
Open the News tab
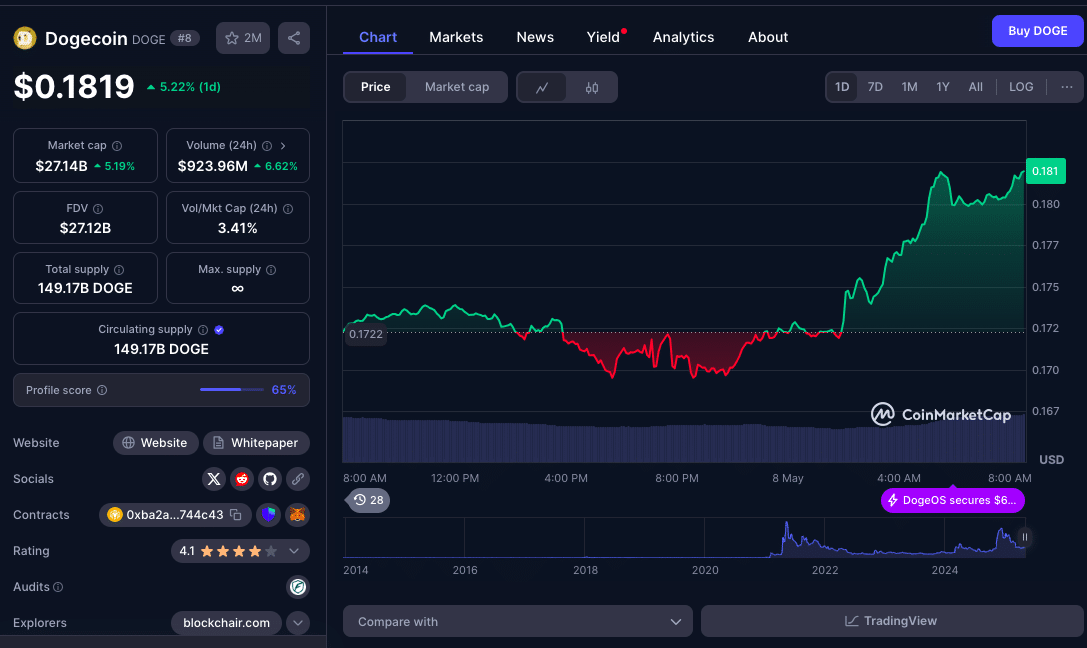535,37
